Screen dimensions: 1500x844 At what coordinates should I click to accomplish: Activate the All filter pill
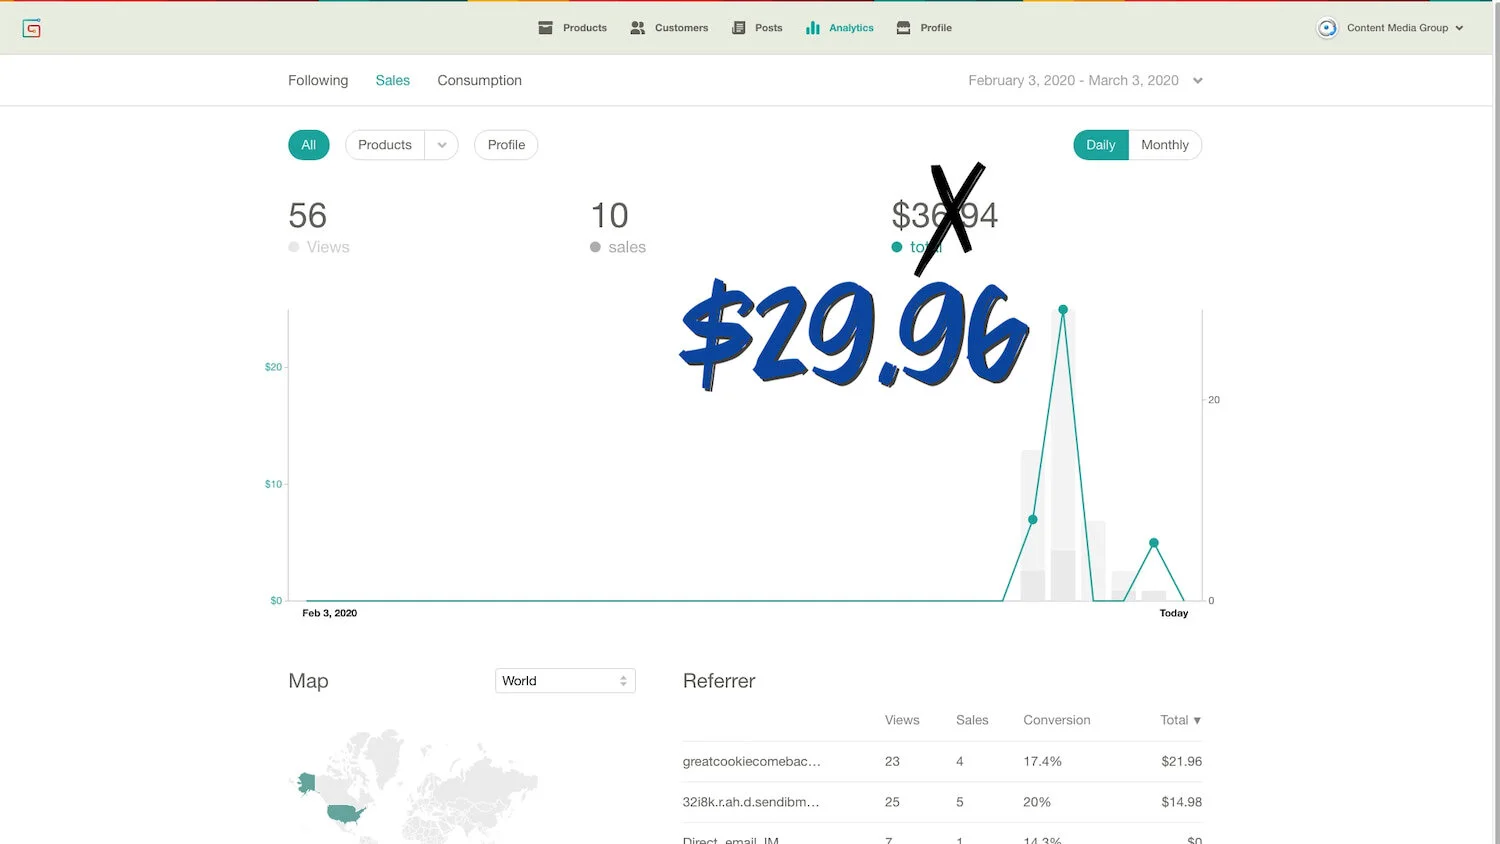(x=308, y=144)
